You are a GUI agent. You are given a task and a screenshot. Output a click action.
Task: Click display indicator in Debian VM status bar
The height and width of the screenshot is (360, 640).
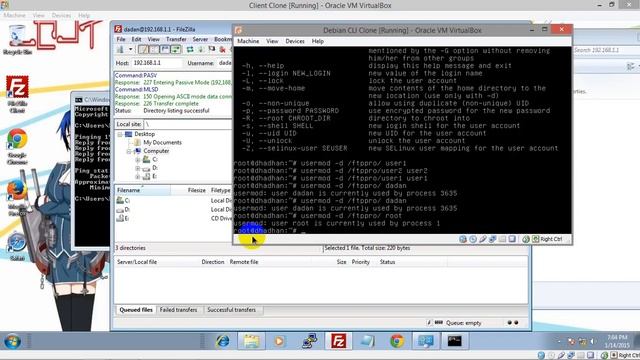click(x=512, y=239)
